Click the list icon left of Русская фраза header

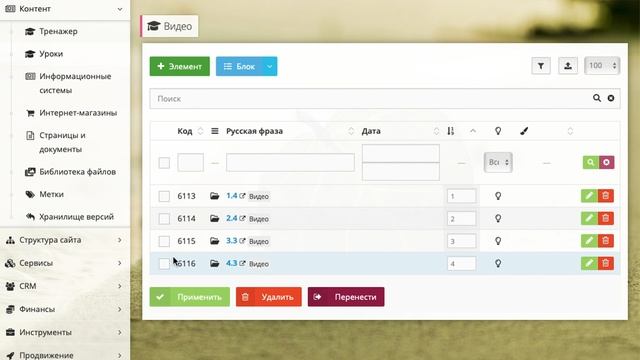pyautogui.click(x=215, y=131)
